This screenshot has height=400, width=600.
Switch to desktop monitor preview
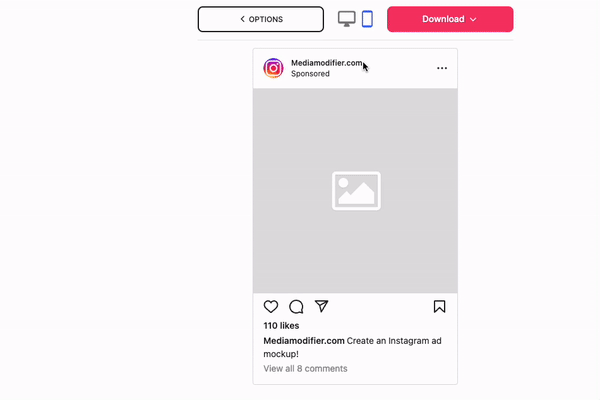tap(347, 19)
